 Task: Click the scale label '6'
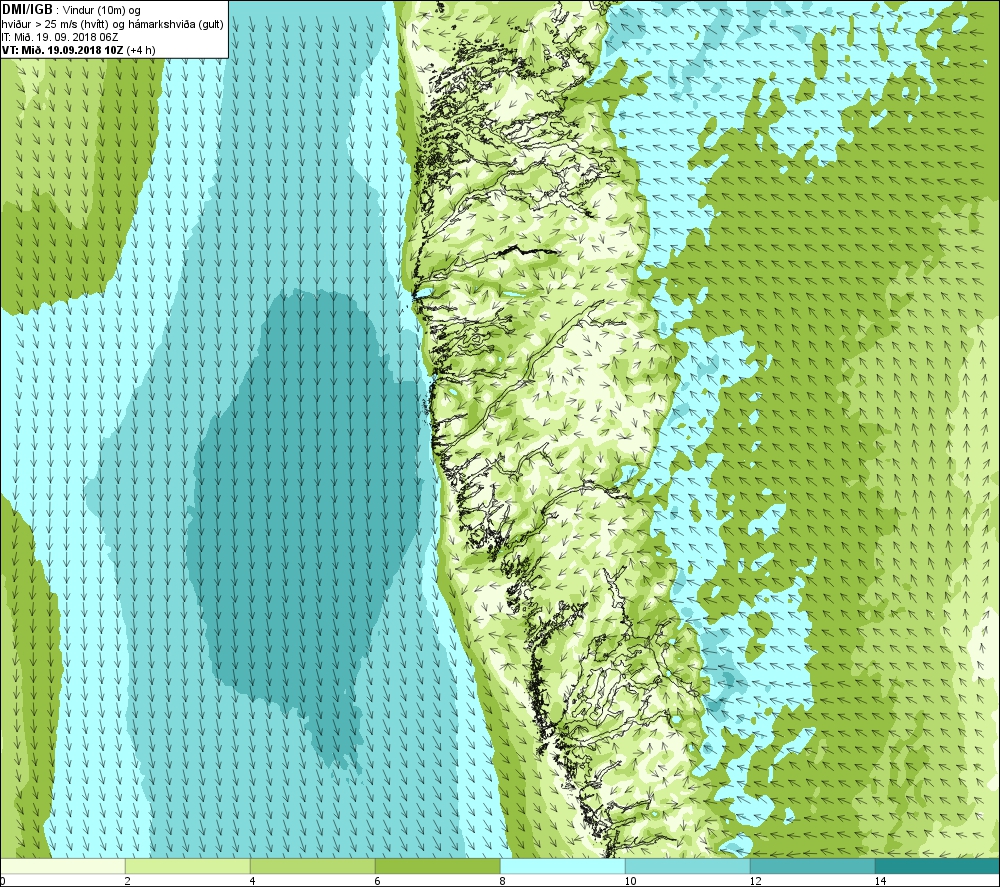(x=378, y=881)
